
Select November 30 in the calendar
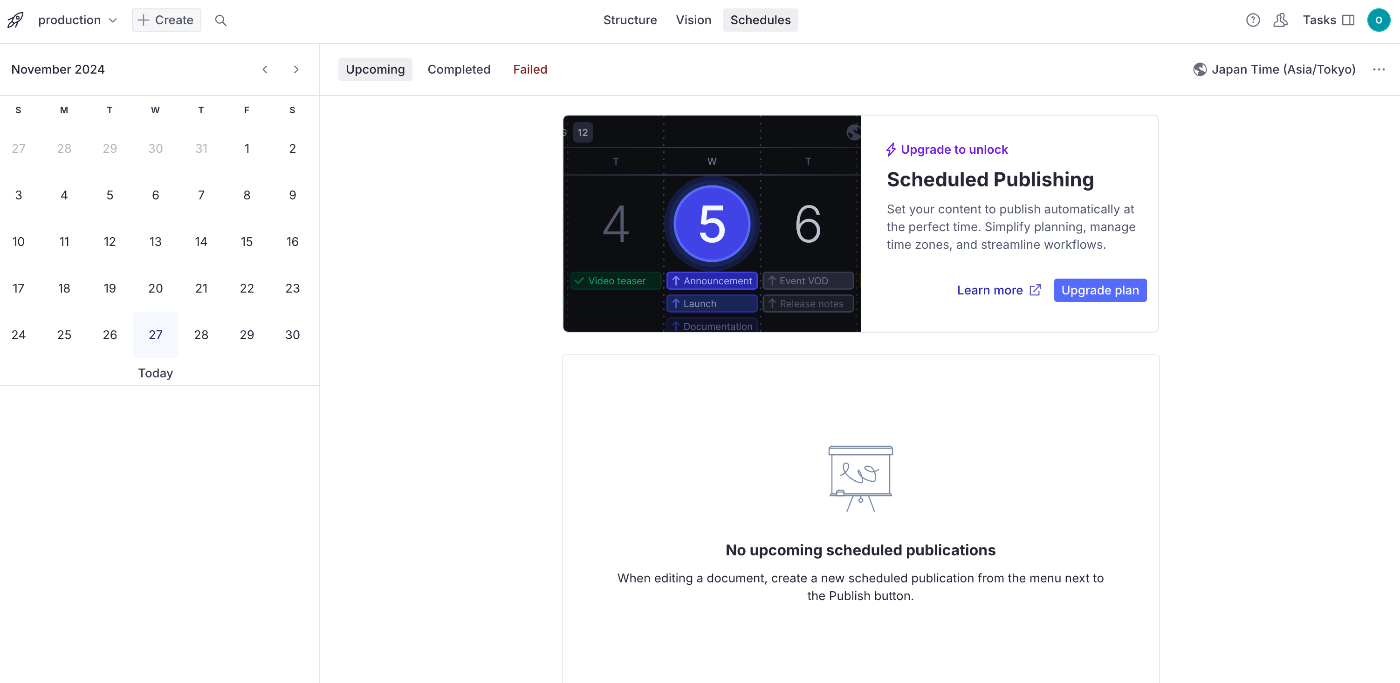(x=292, y=335)
